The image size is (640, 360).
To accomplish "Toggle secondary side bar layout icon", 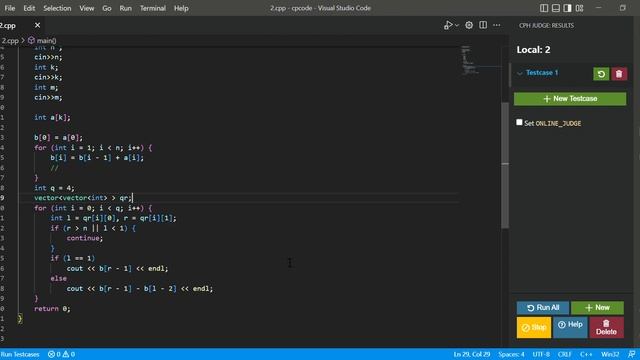I will 567,8.
